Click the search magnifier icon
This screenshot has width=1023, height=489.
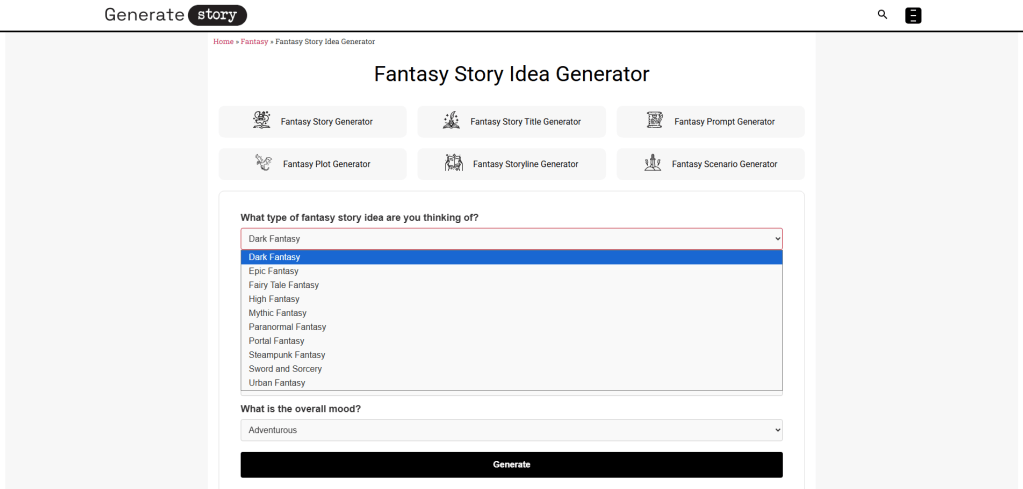point(882,15)
